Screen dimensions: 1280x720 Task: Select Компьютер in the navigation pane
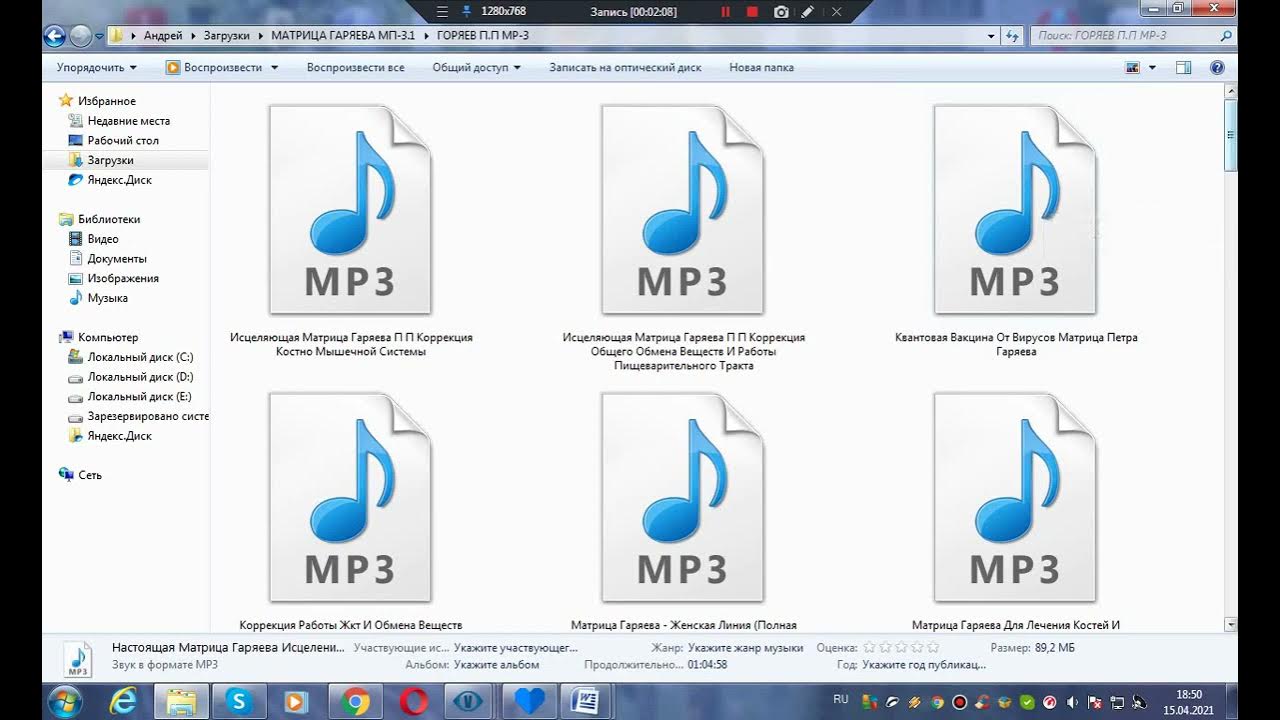coord(107,337)
